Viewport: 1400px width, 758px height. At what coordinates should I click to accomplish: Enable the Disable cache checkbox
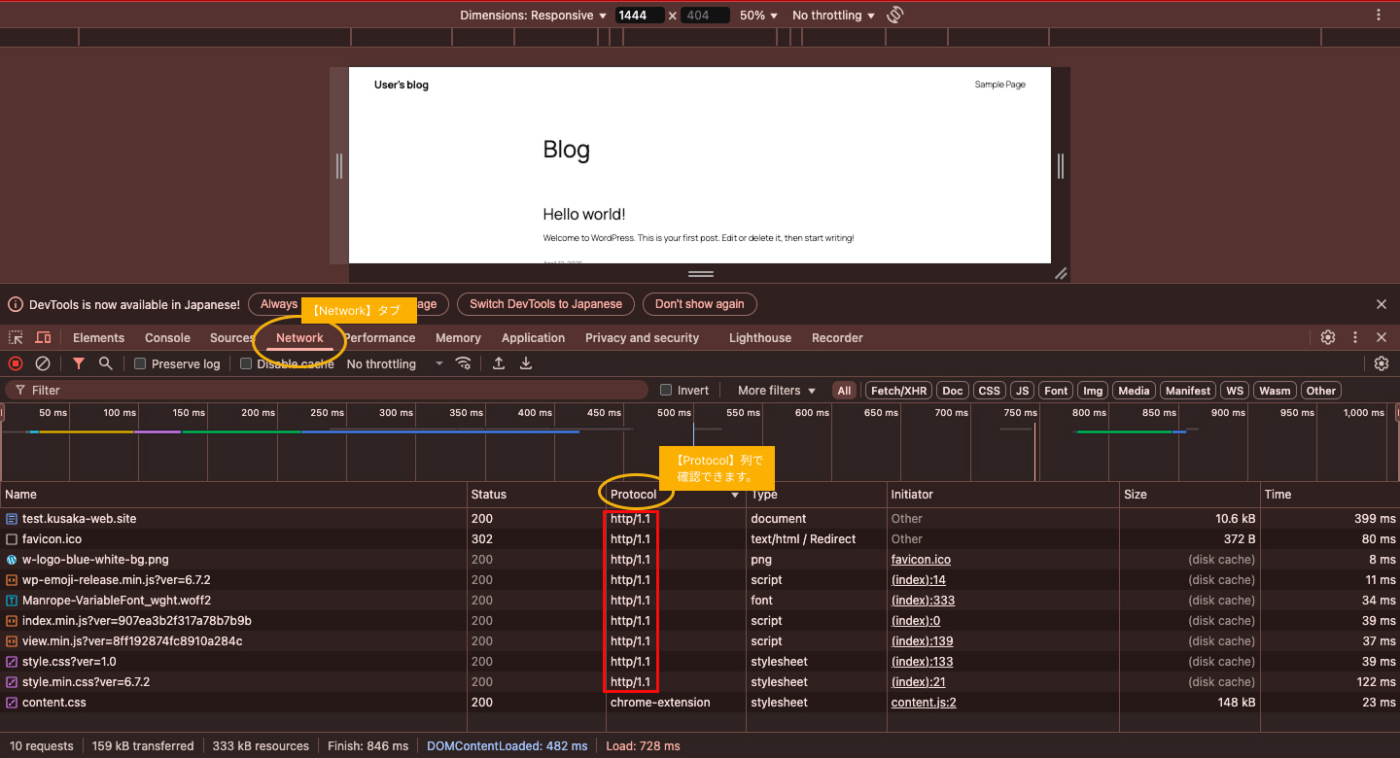pyautogui.click(x=245, y=363)
